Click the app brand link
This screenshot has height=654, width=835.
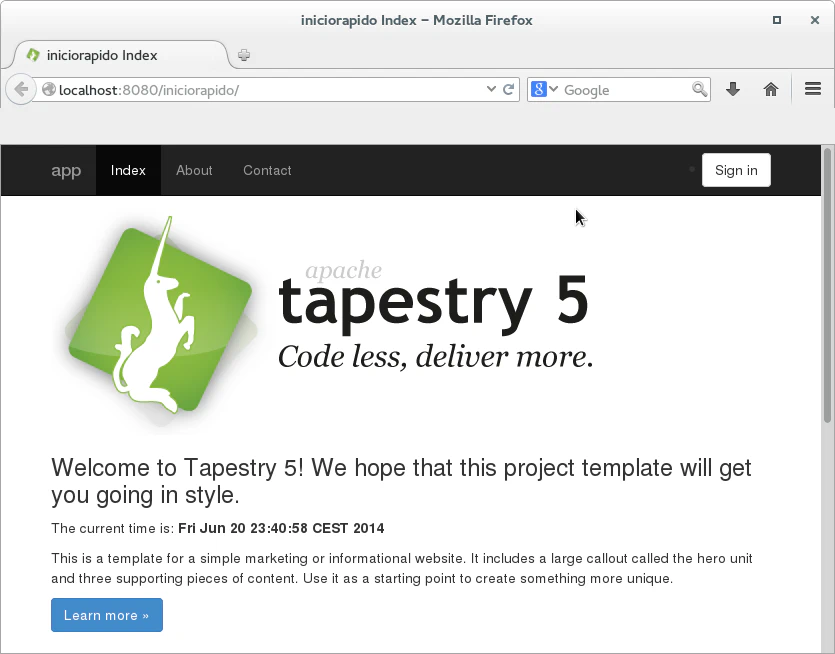click(66, 170)
